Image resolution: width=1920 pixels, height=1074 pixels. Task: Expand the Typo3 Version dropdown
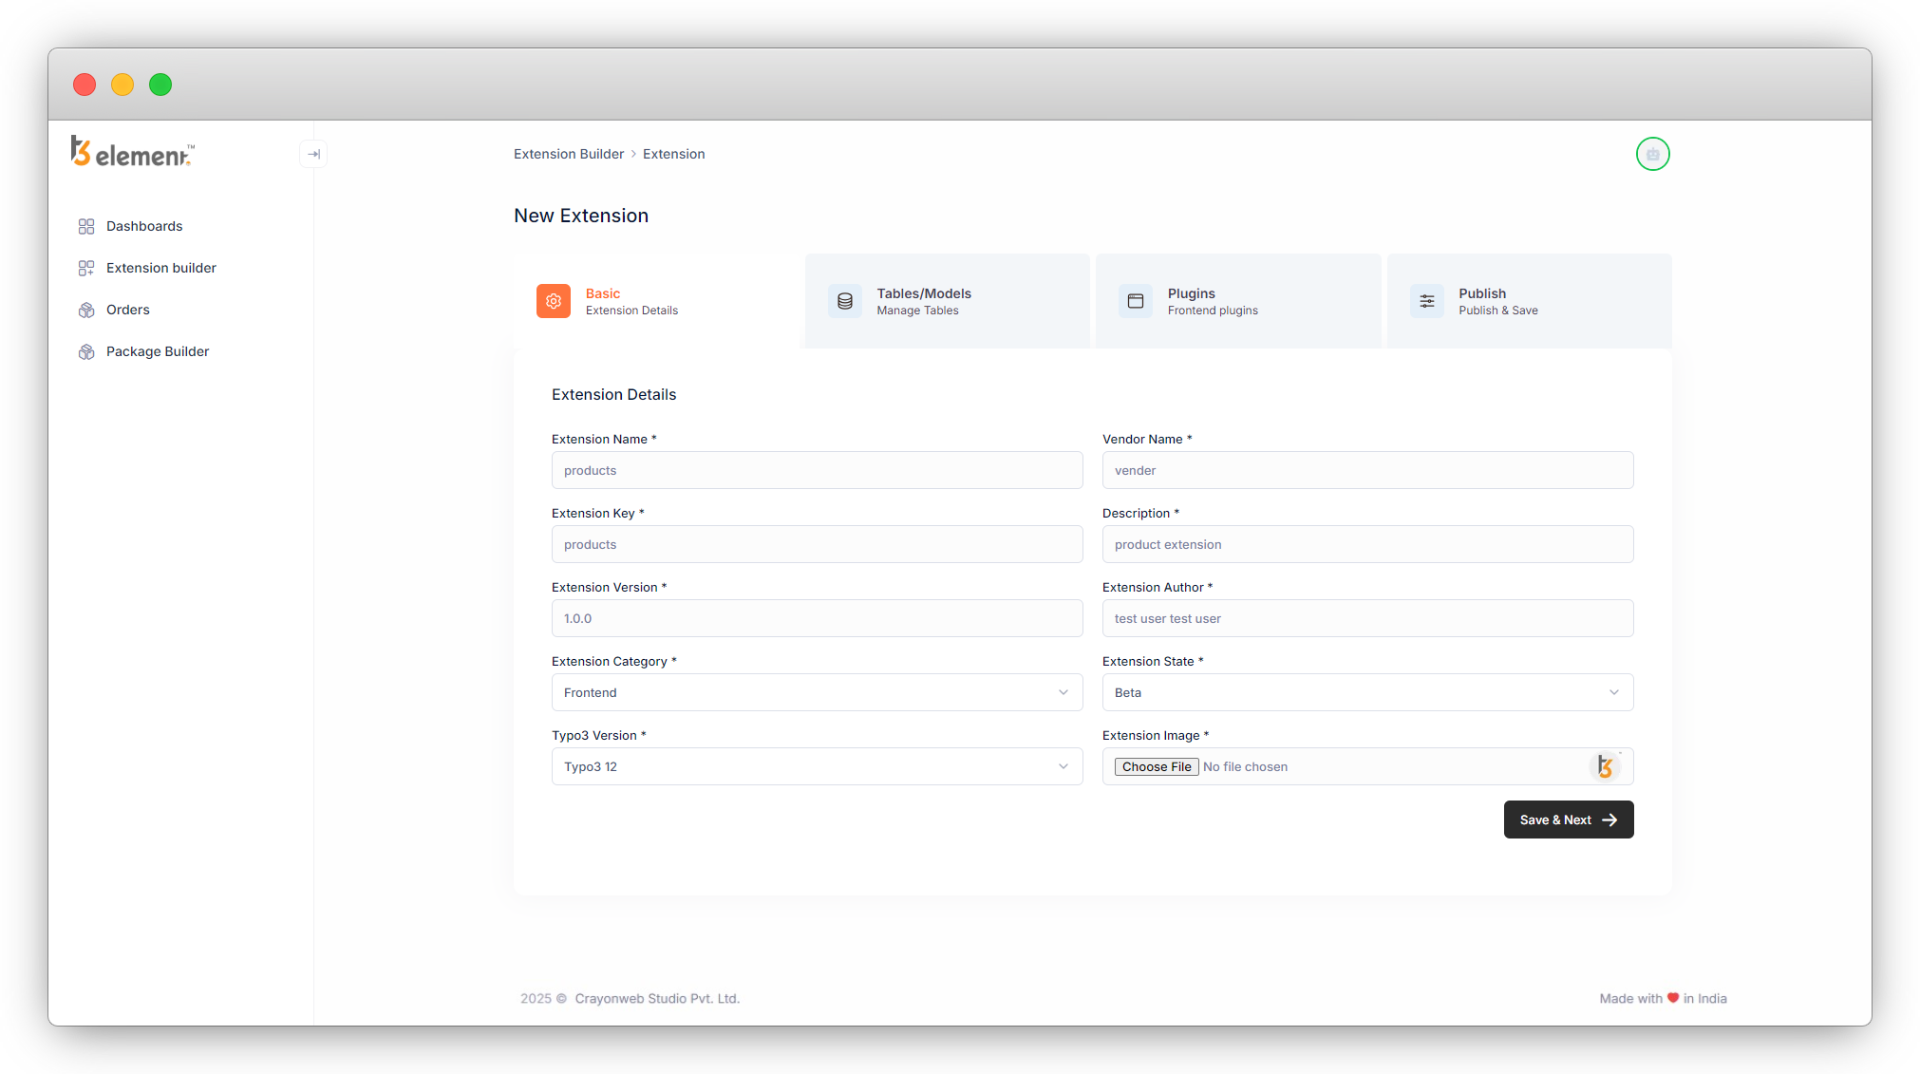point(816,766)
